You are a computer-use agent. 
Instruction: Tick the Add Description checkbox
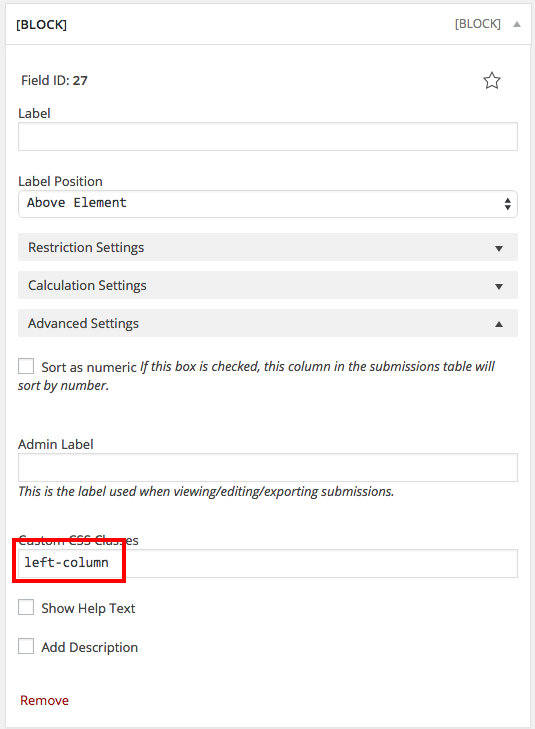(26, 646)
